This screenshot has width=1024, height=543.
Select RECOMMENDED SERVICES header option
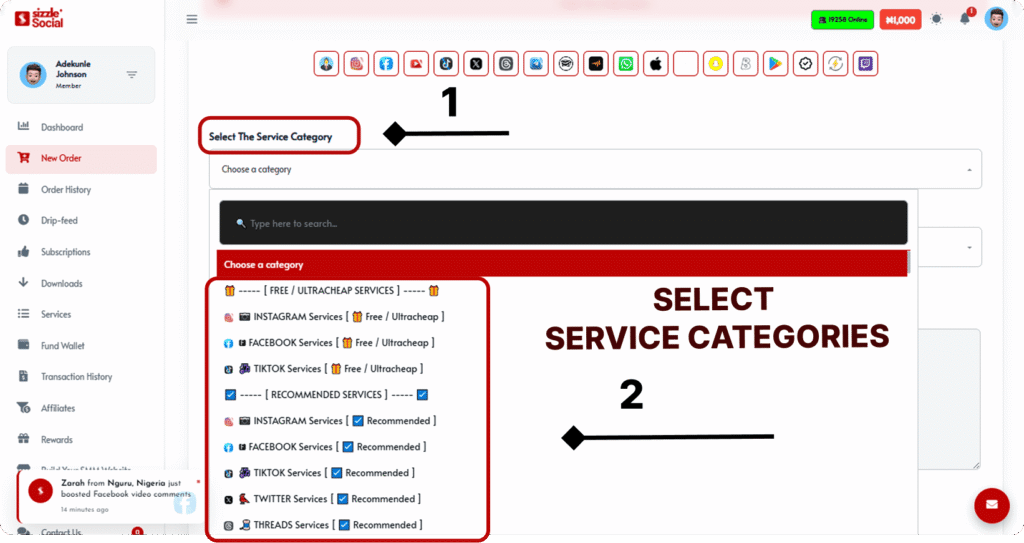coord(326,395)
